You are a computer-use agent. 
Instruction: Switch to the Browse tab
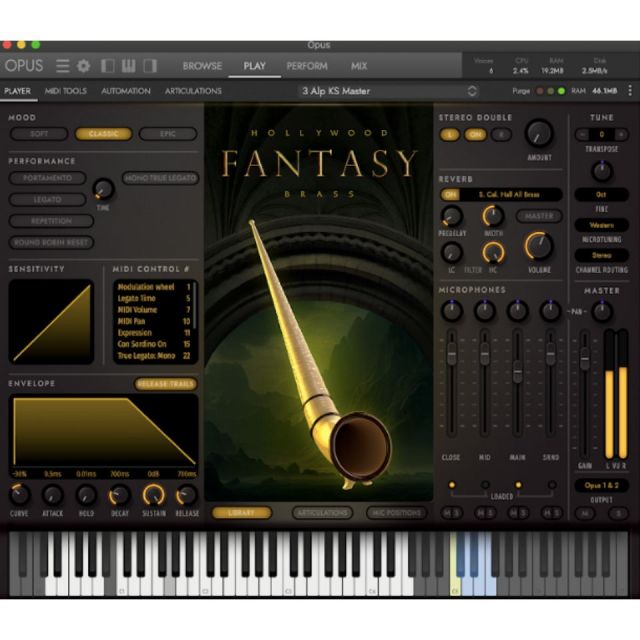(202, 66)
